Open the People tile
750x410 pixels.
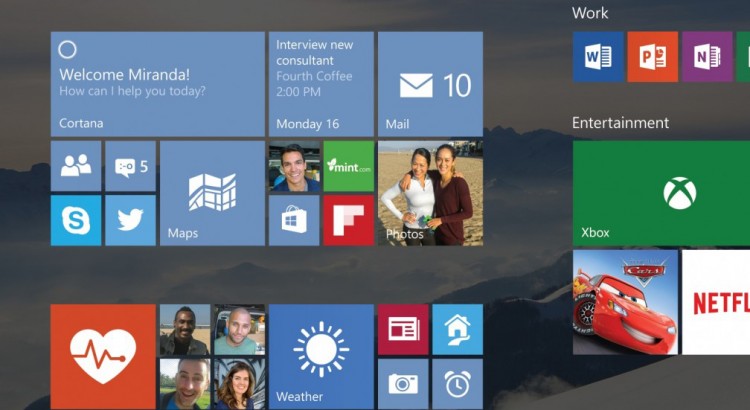click(x=76, y=166)
